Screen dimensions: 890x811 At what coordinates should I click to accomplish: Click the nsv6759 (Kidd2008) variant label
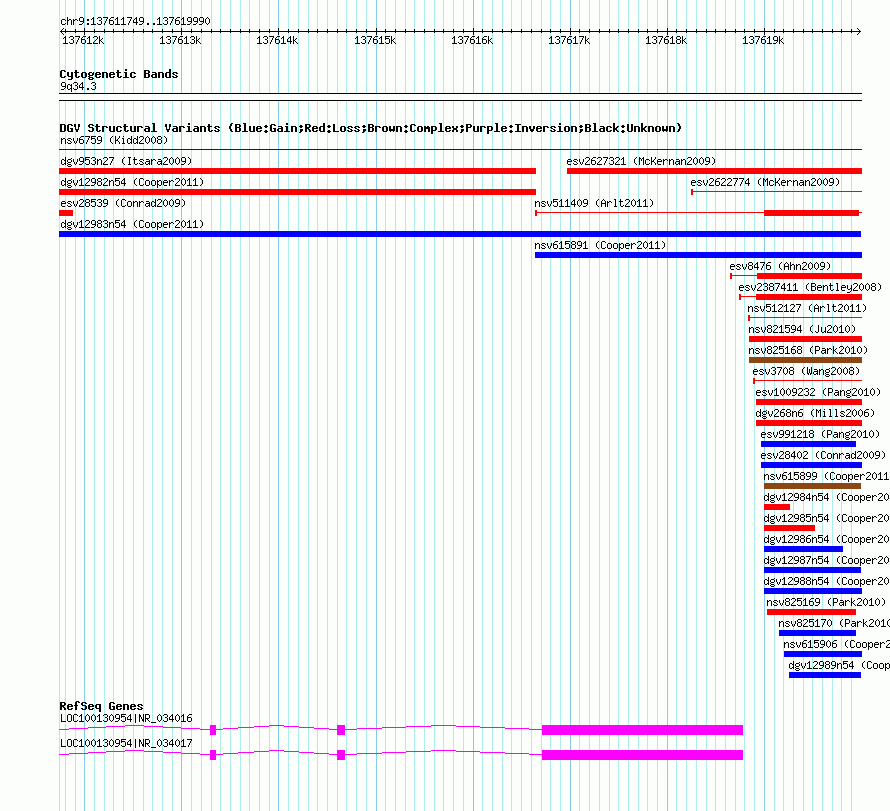[x=114, y=140]
